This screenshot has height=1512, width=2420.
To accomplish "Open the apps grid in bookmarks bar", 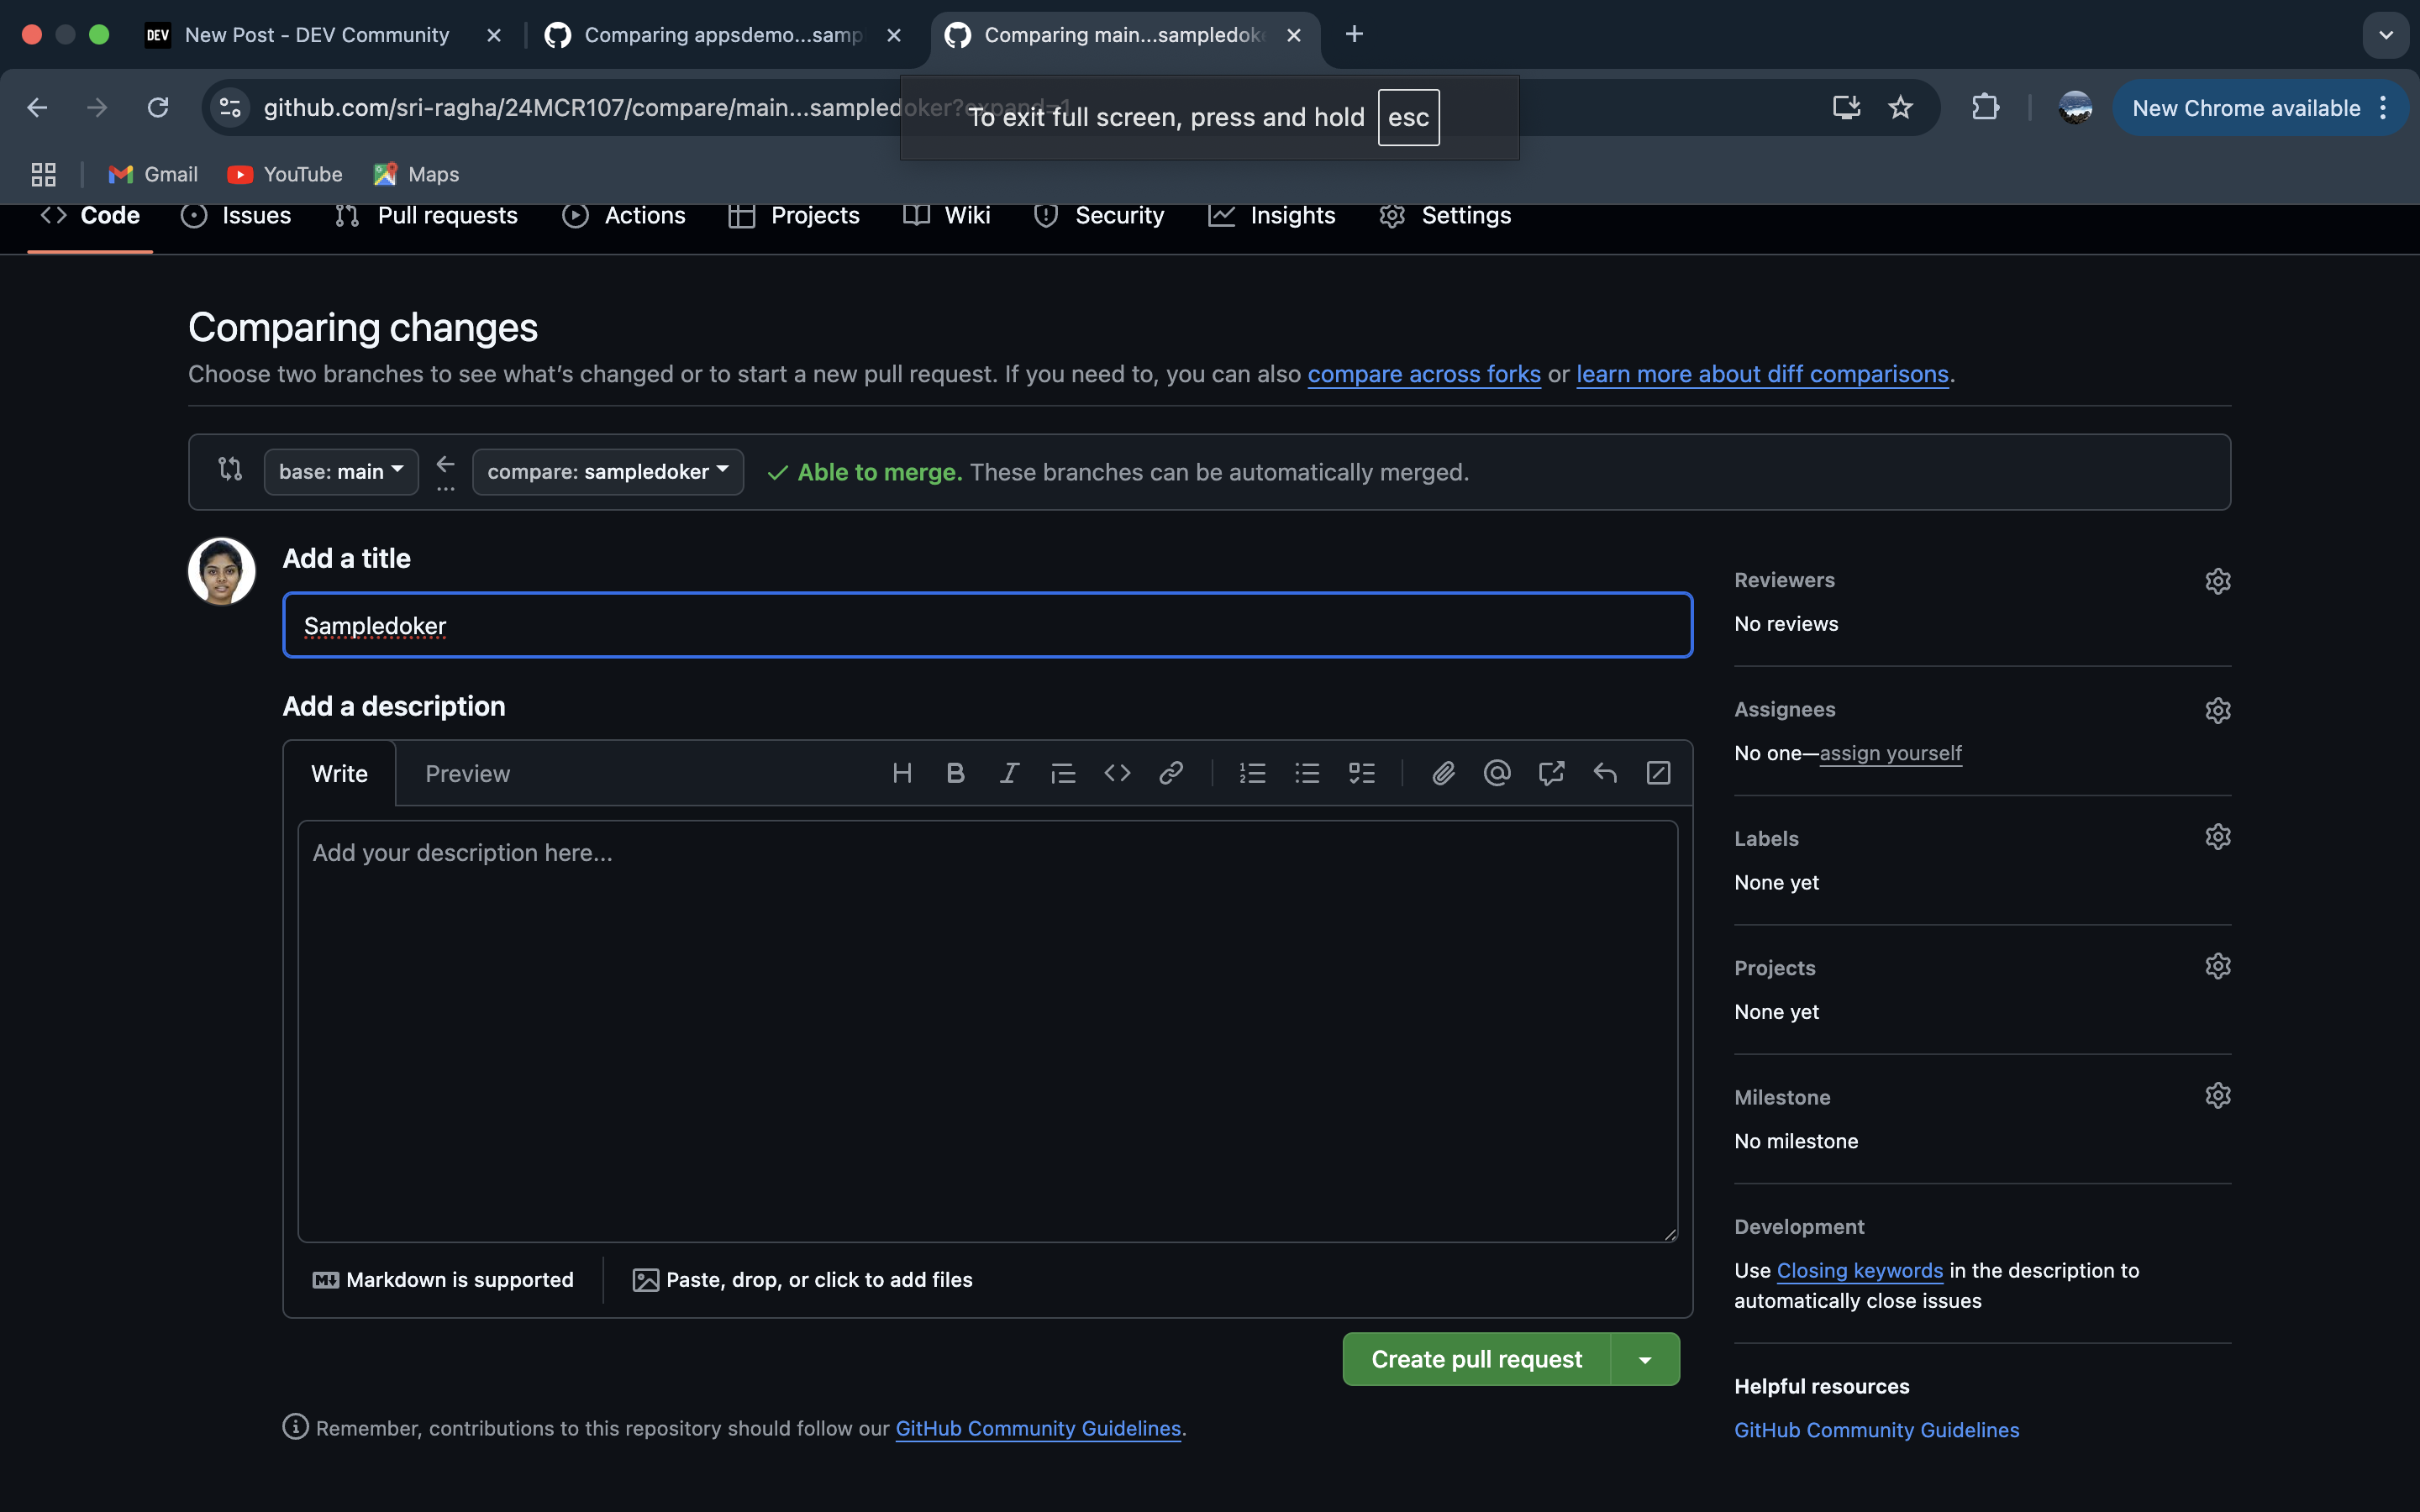I will [x=43, y=174].
